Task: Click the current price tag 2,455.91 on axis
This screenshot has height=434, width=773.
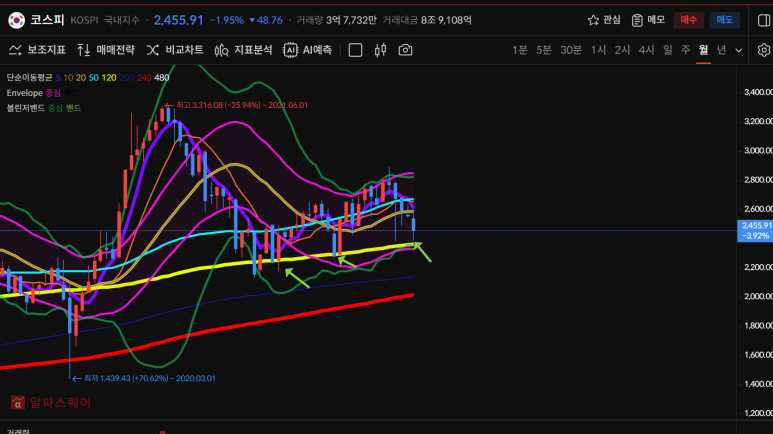Action: 755,231
